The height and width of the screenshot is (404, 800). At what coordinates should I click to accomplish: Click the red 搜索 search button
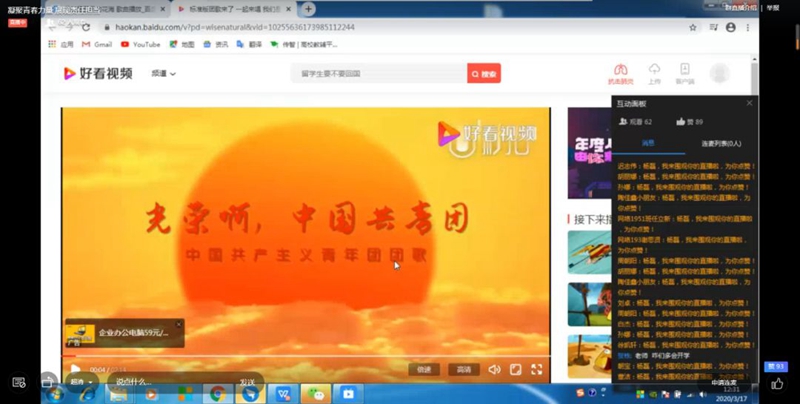point(483,74)
